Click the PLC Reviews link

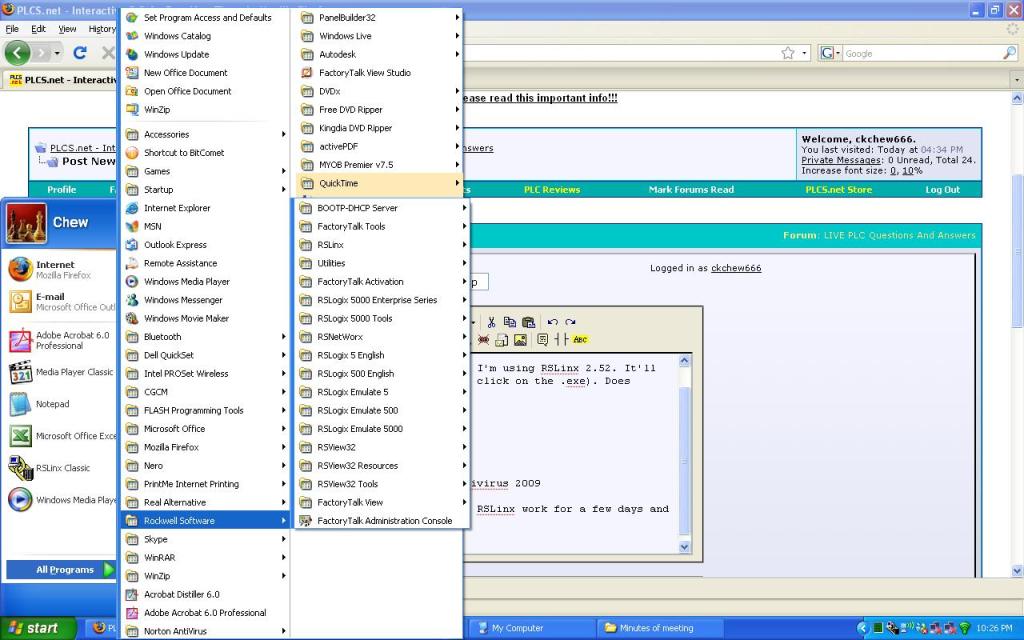[x=552, y=189]
